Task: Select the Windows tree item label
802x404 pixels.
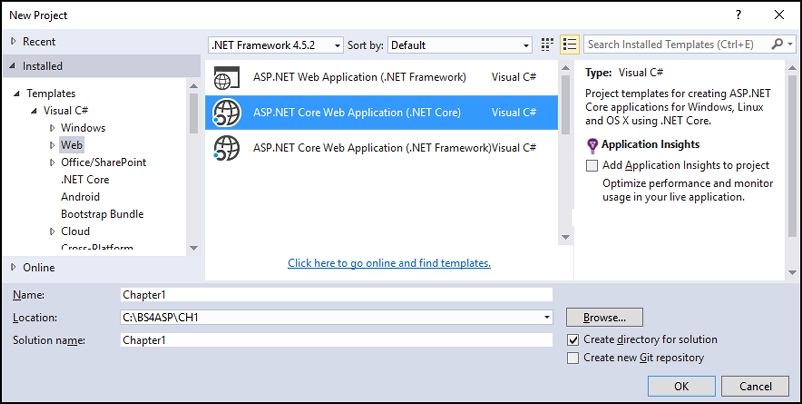Action: click(83, 128)
